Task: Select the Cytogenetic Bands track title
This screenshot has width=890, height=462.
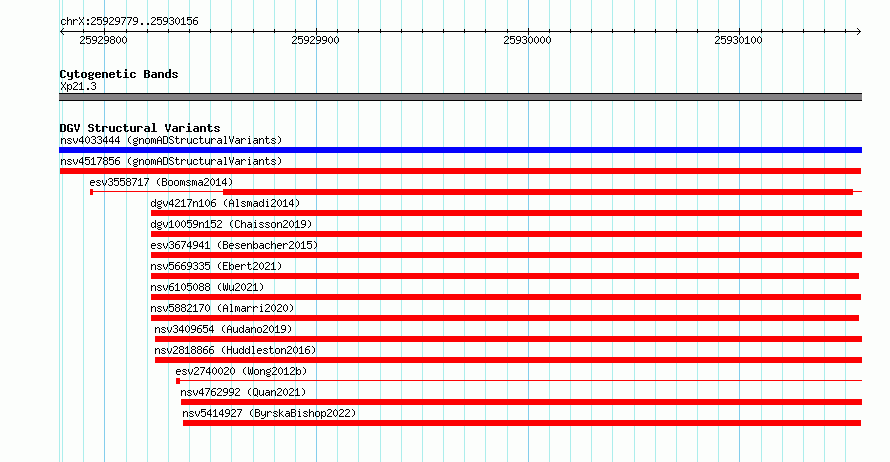Action: tap(119, 74)
